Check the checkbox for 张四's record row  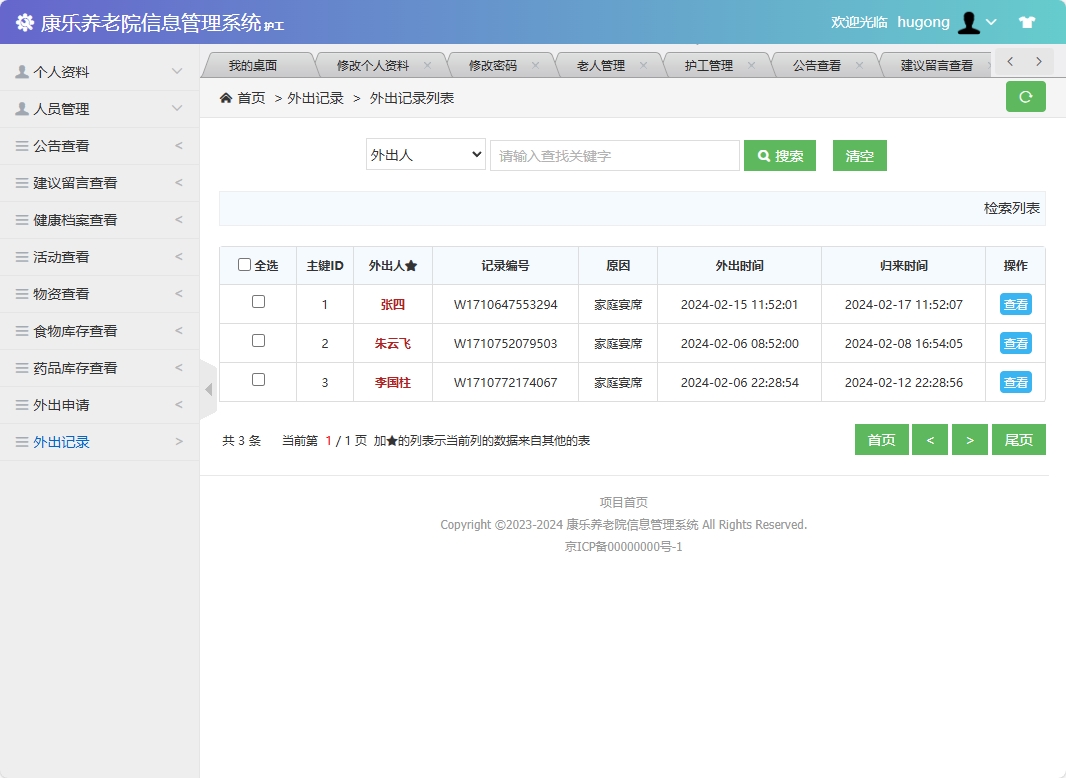tap(258, 303)
